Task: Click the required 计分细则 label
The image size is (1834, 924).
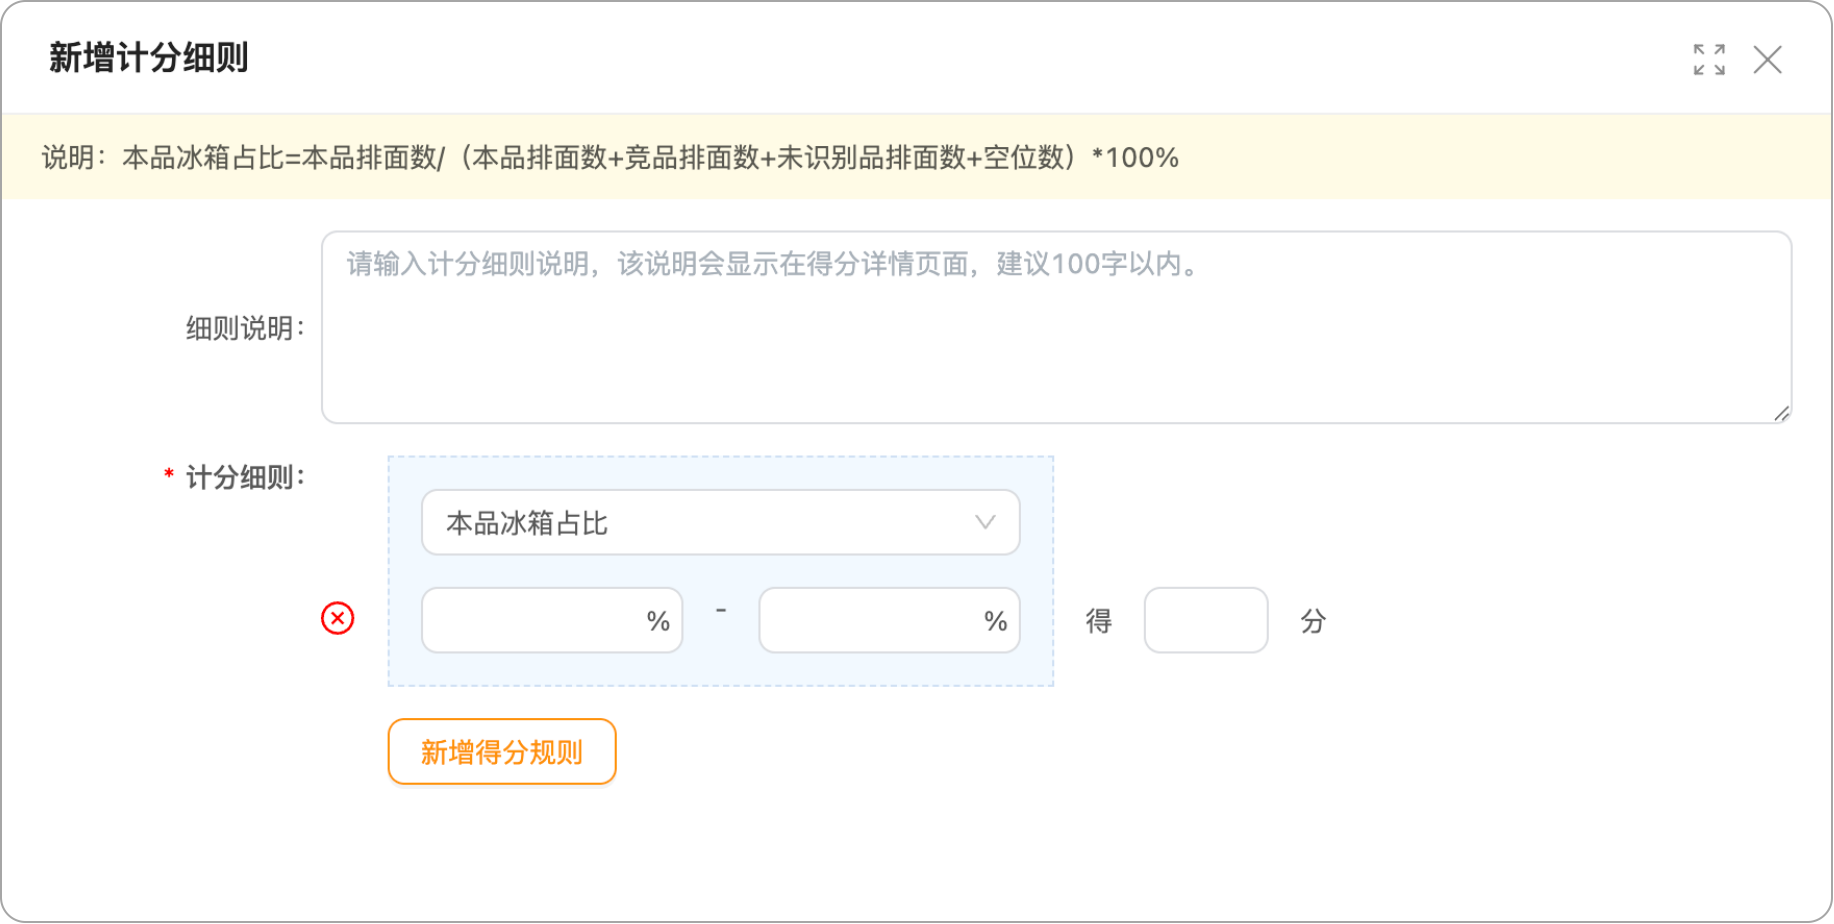Action: pos(235,477)
